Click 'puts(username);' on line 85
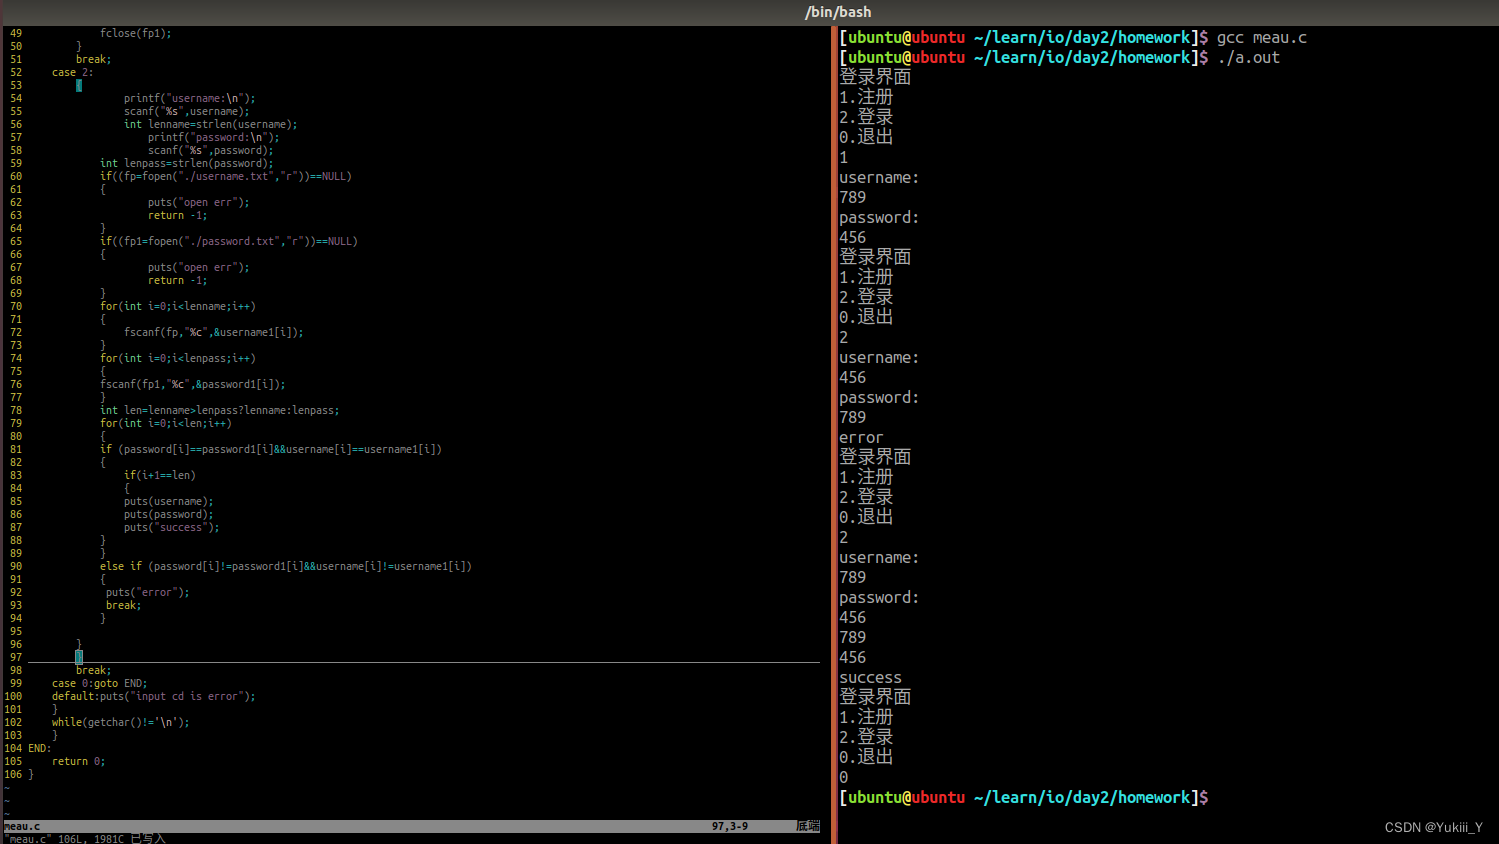 pos(169,501)
